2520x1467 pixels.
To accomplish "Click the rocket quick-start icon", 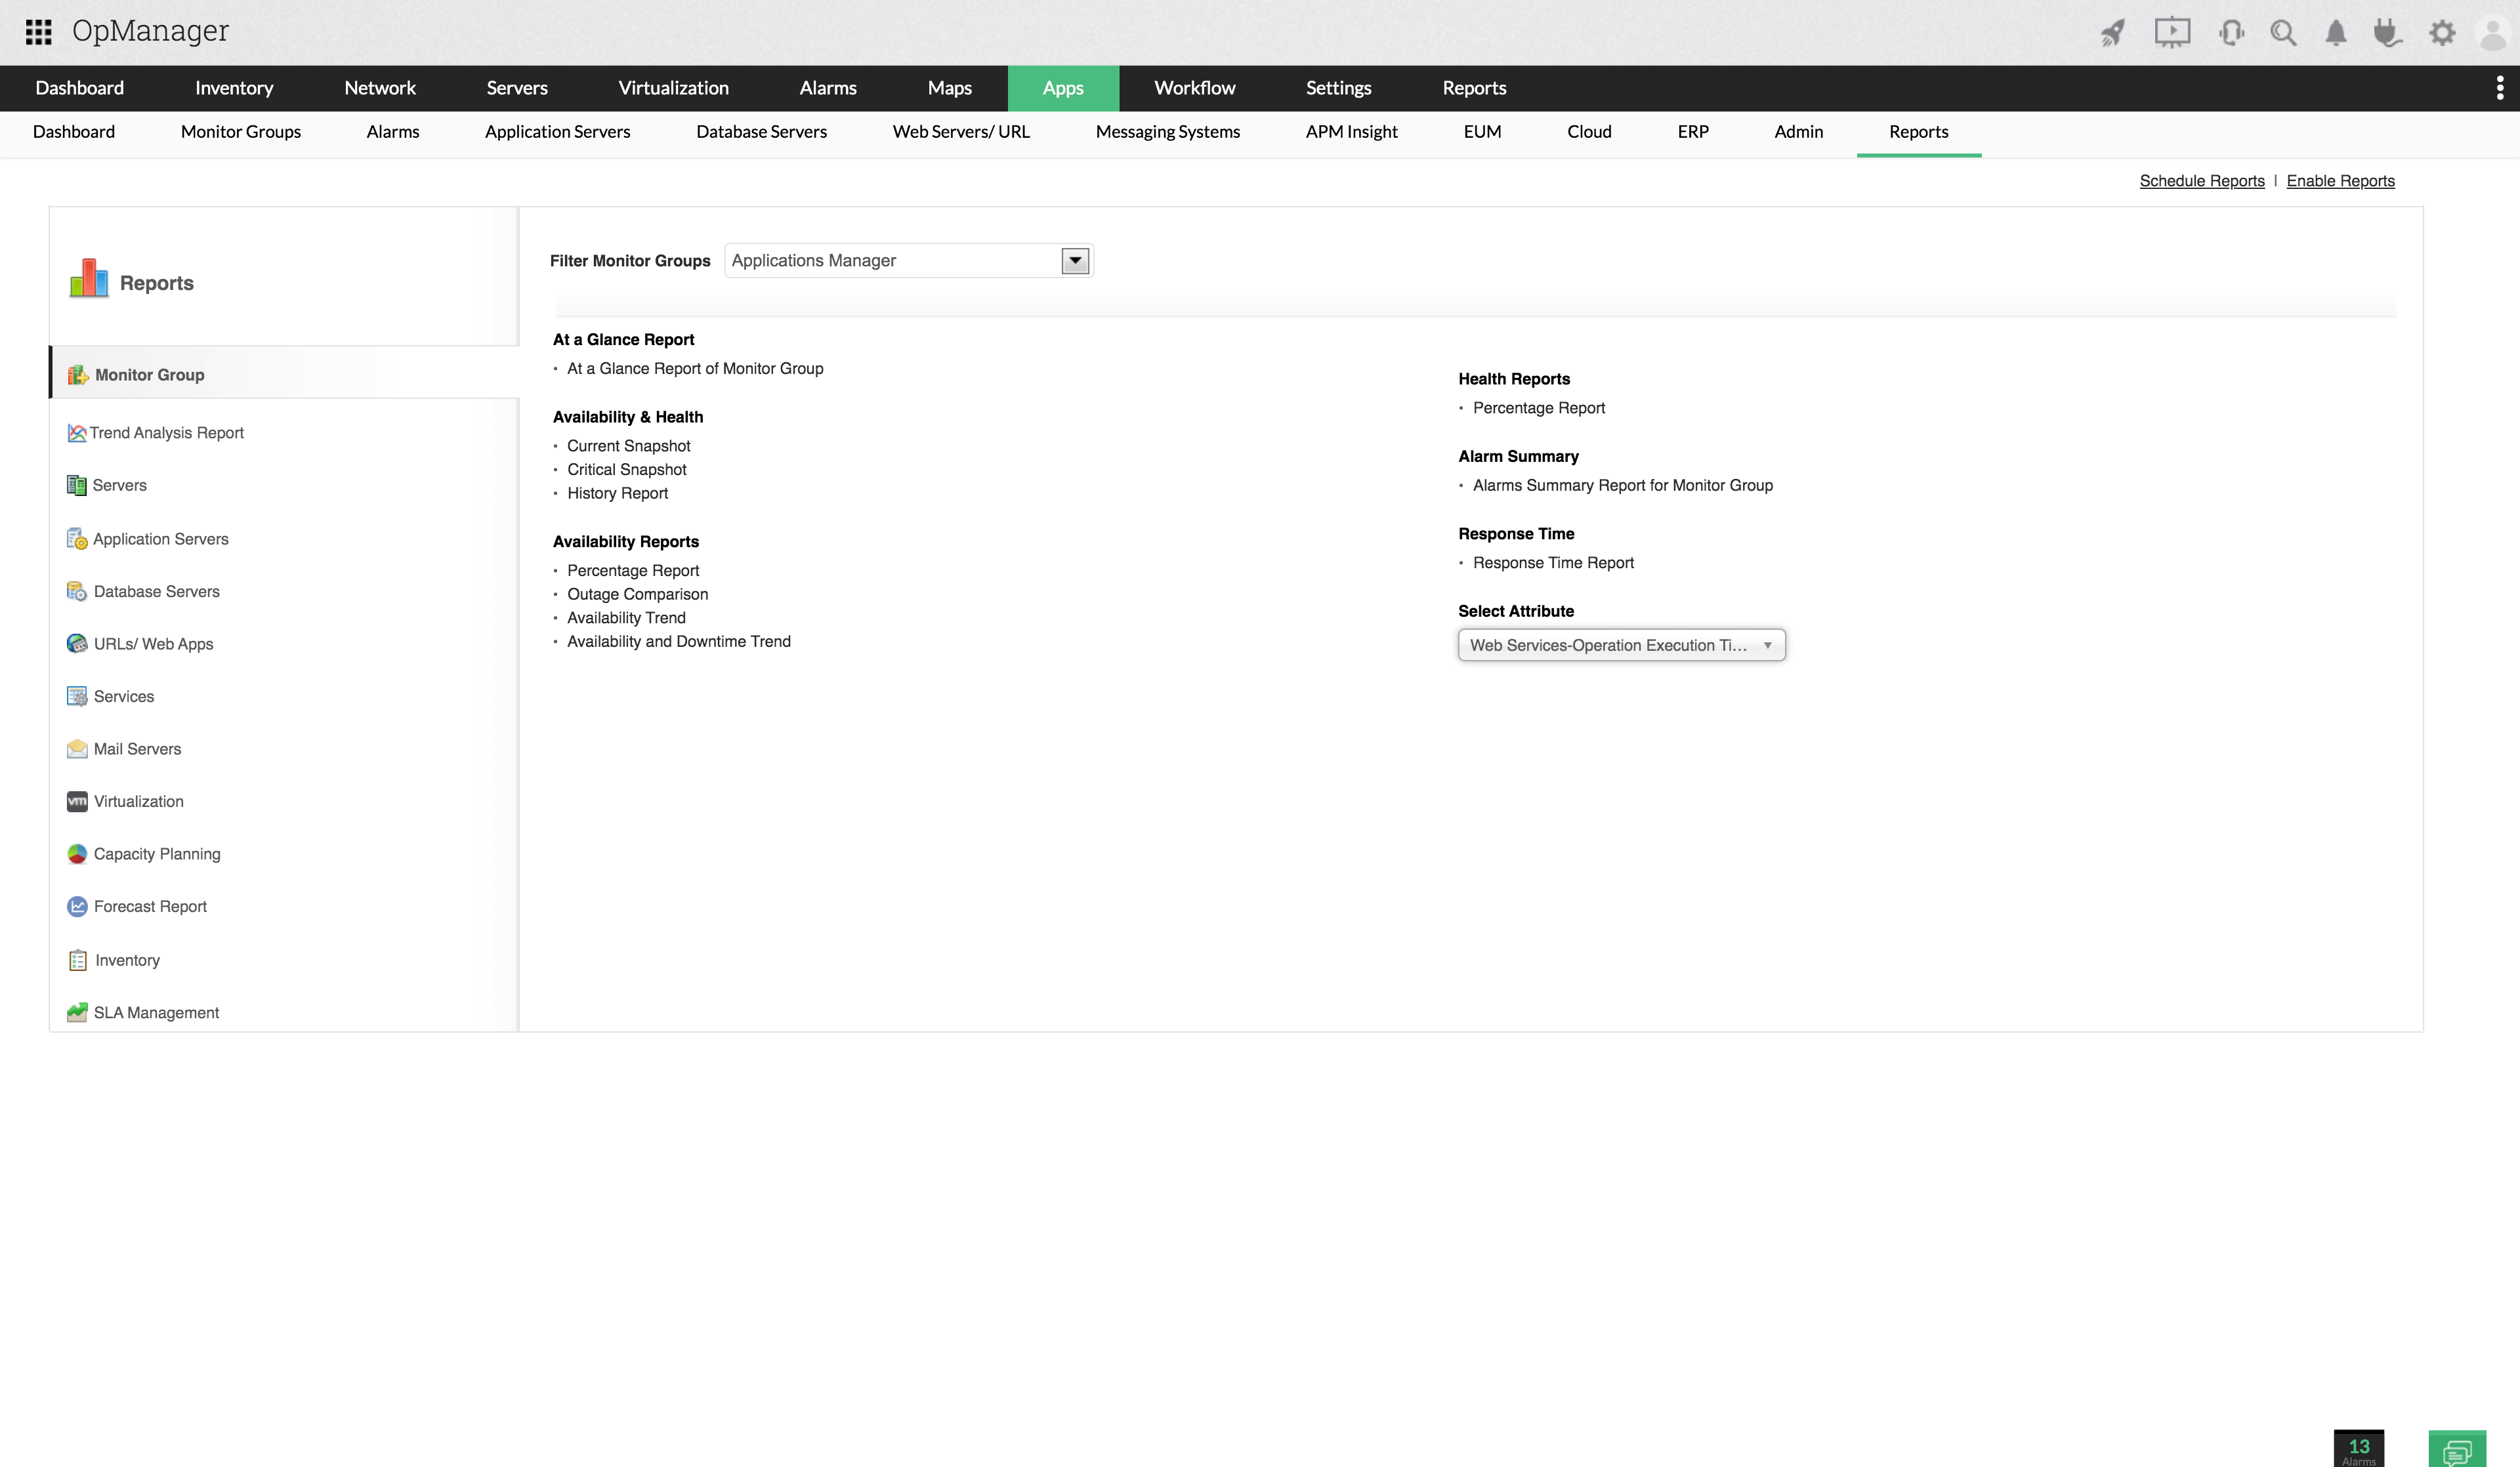I will click(x=2113, y=33).
